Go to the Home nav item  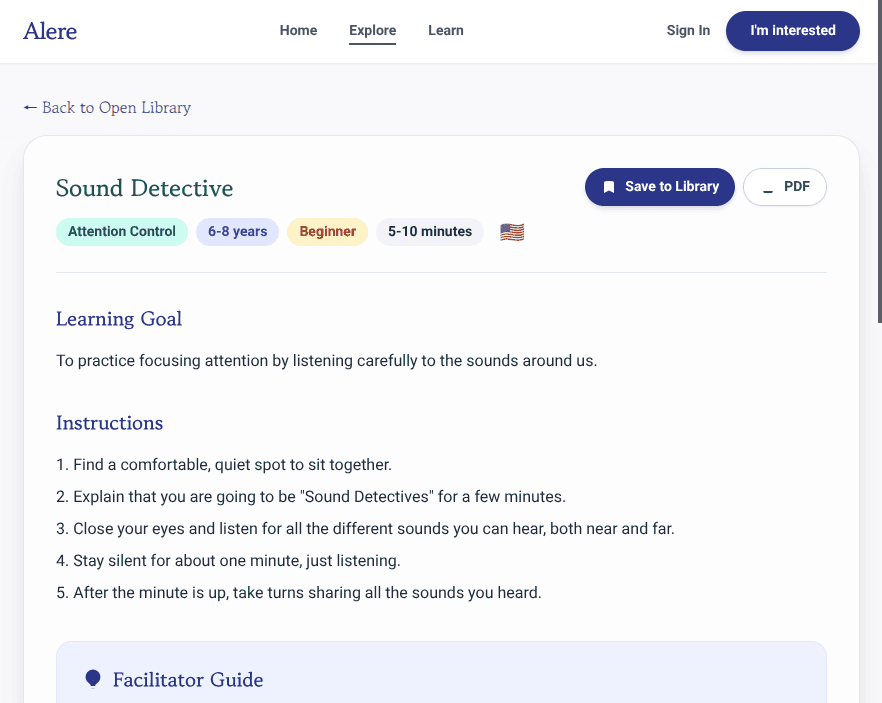tap(298, 30)
